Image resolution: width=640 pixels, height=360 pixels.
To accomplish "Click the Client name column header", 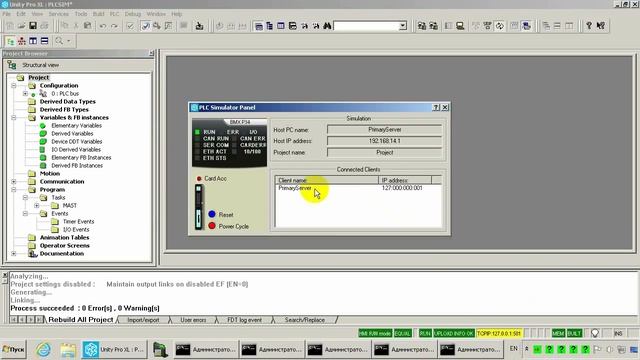I will click(327, 180).
